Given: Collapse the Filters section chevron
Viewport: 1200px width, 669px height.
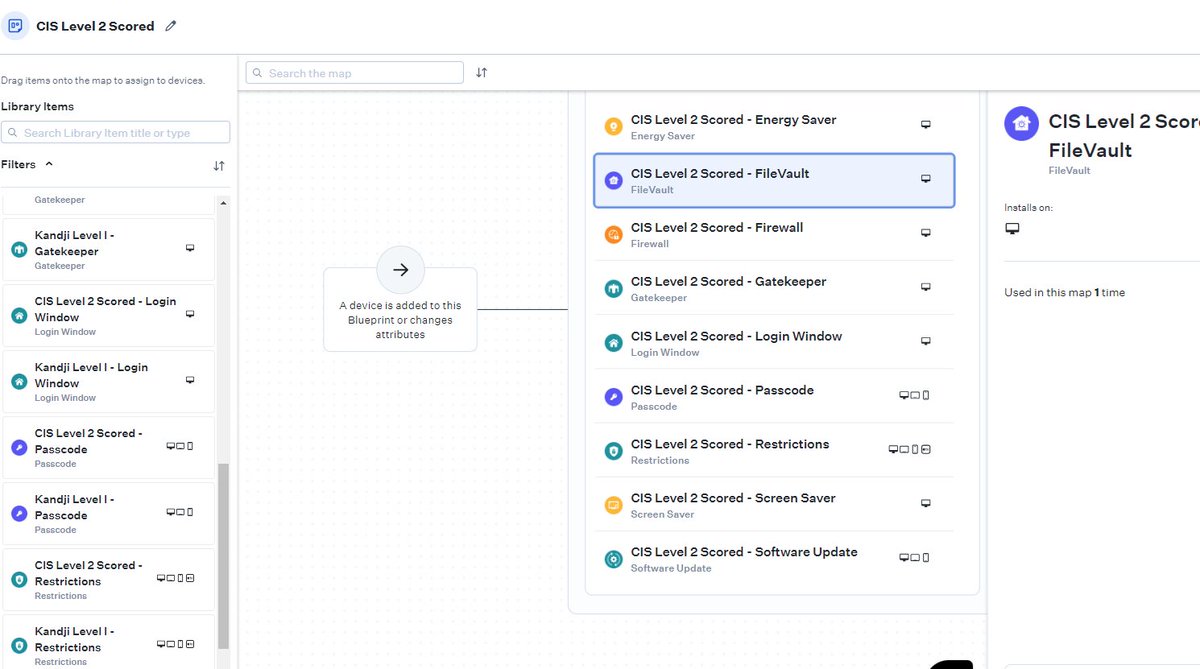Looking at the screenshot, I should (x=50, y=164).
